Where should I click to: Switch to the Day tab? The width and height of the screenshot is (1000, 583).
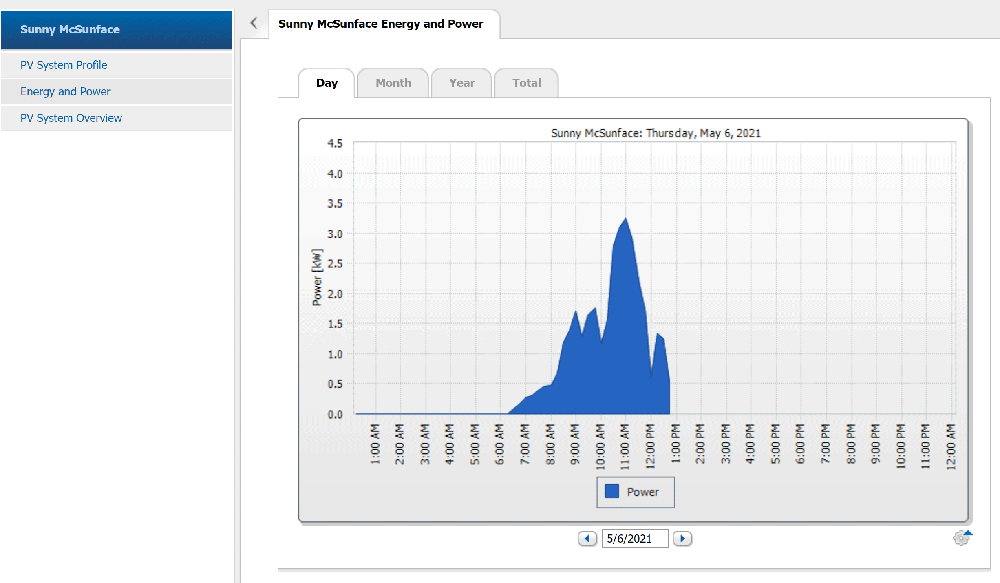click(327, 83)
